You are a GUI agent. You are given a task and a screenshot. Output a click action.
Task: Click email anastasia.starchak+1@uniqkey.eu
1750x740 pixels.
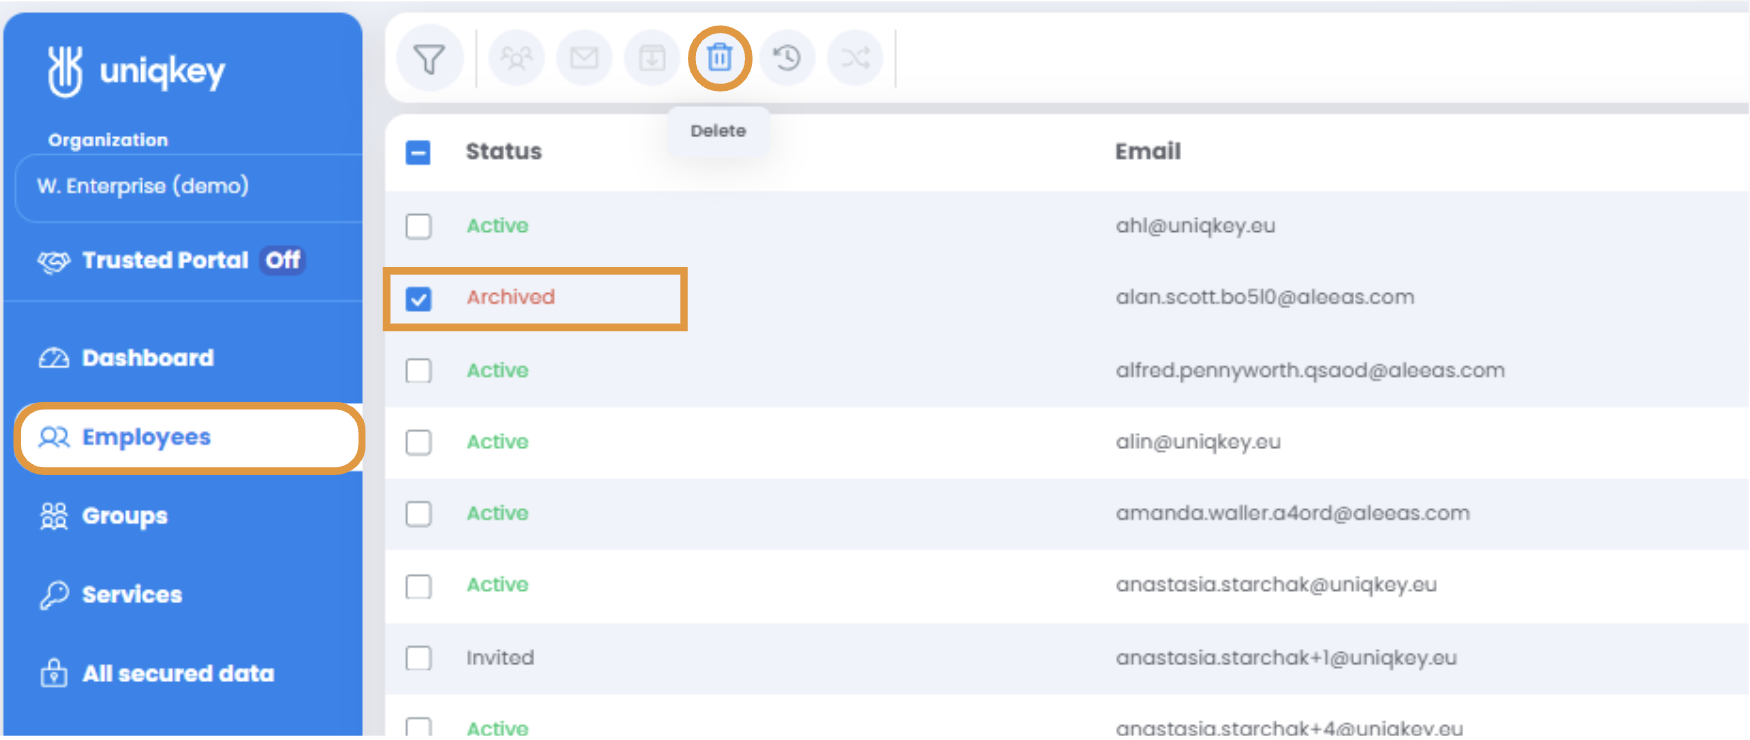pos(1286,658)
